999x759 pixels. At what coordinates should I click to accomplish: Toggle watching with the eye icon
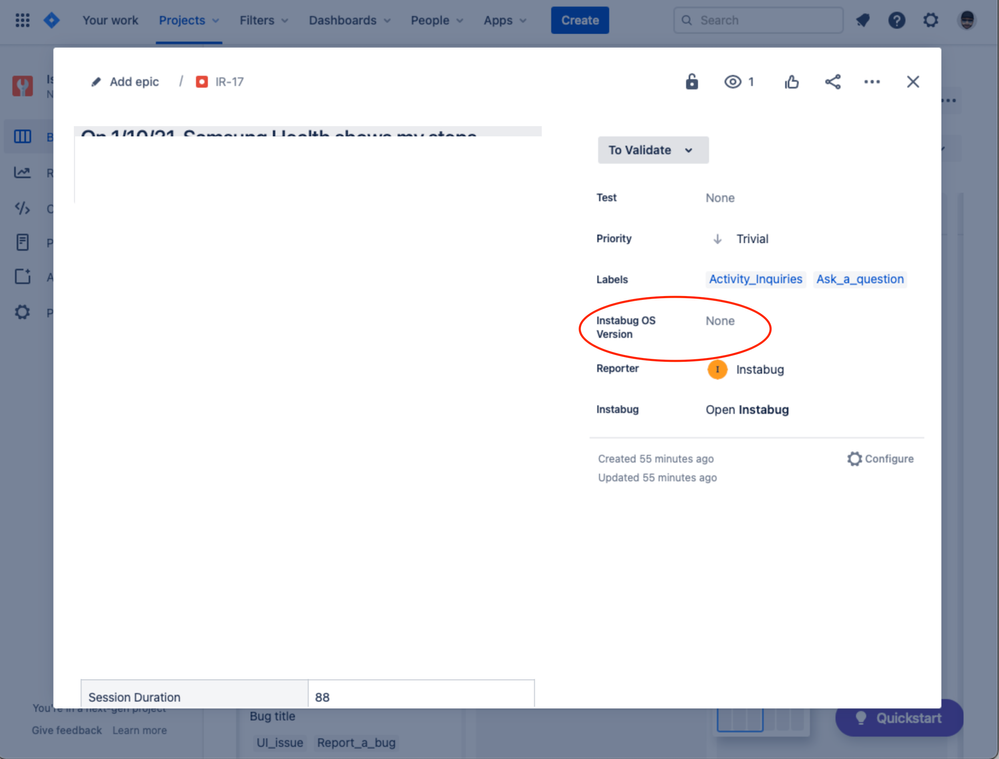[733, 82]
